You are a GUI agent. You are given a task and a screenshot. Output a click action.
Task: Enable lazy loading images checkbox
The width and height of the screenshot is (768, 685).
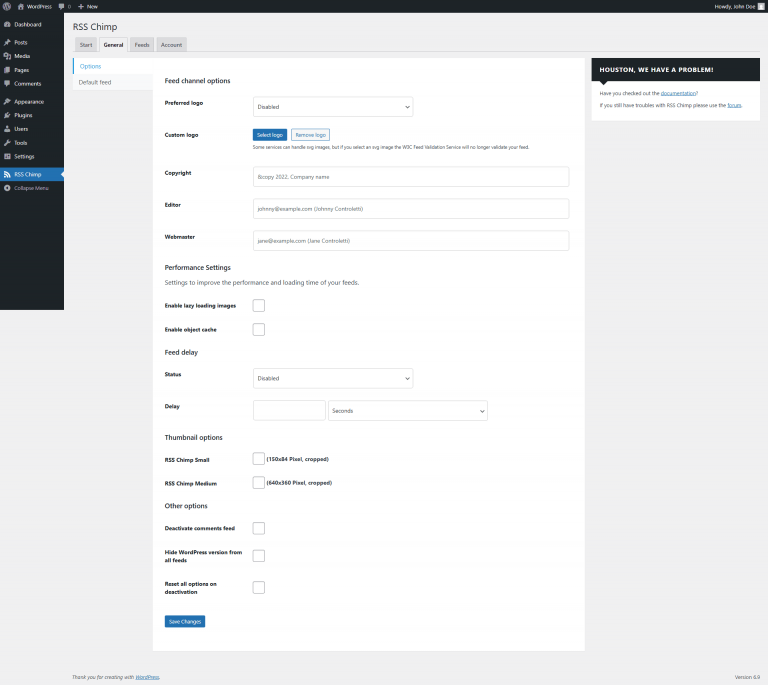(x=259, y=305)
